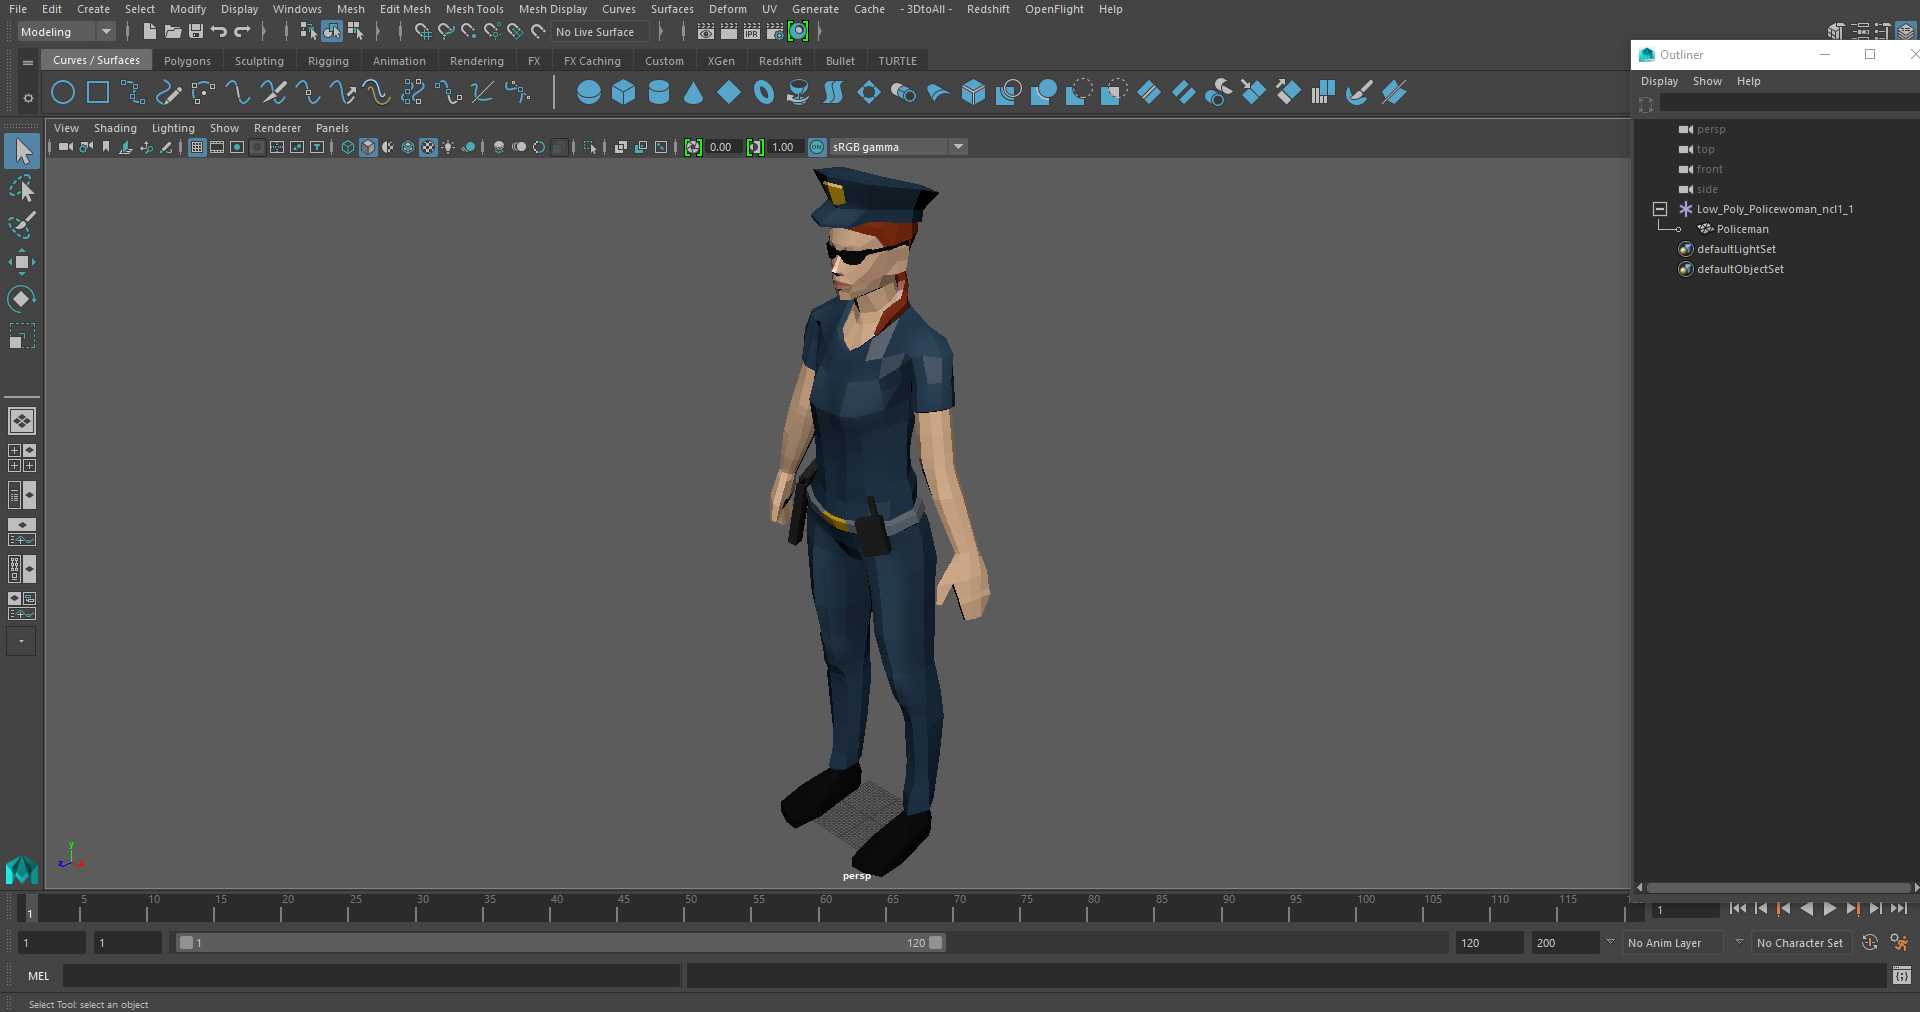Open the shelf options gear menu
Image resolution: width=1920 pixels, height=1012 pixels.
[28, 98]
